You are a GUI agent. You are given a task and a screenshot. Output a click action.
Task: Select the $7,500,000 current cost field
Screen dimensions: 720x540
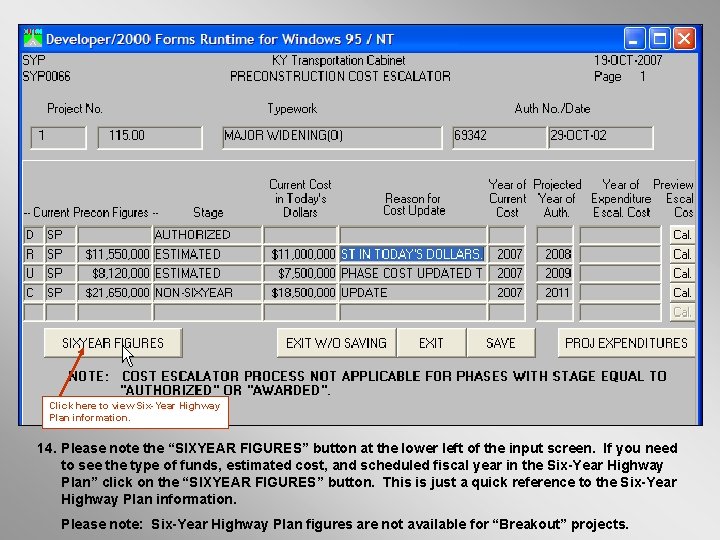300,273
